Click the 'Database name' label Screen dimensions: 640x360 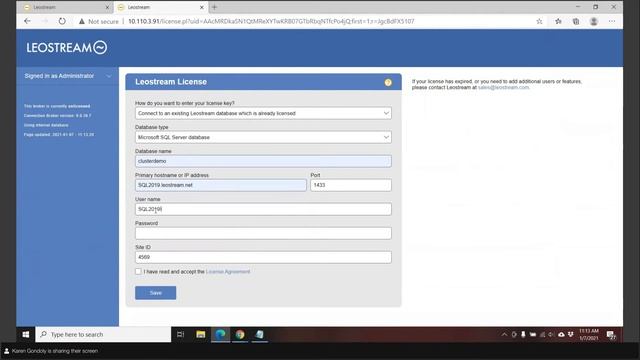click(x=153, y=151)
